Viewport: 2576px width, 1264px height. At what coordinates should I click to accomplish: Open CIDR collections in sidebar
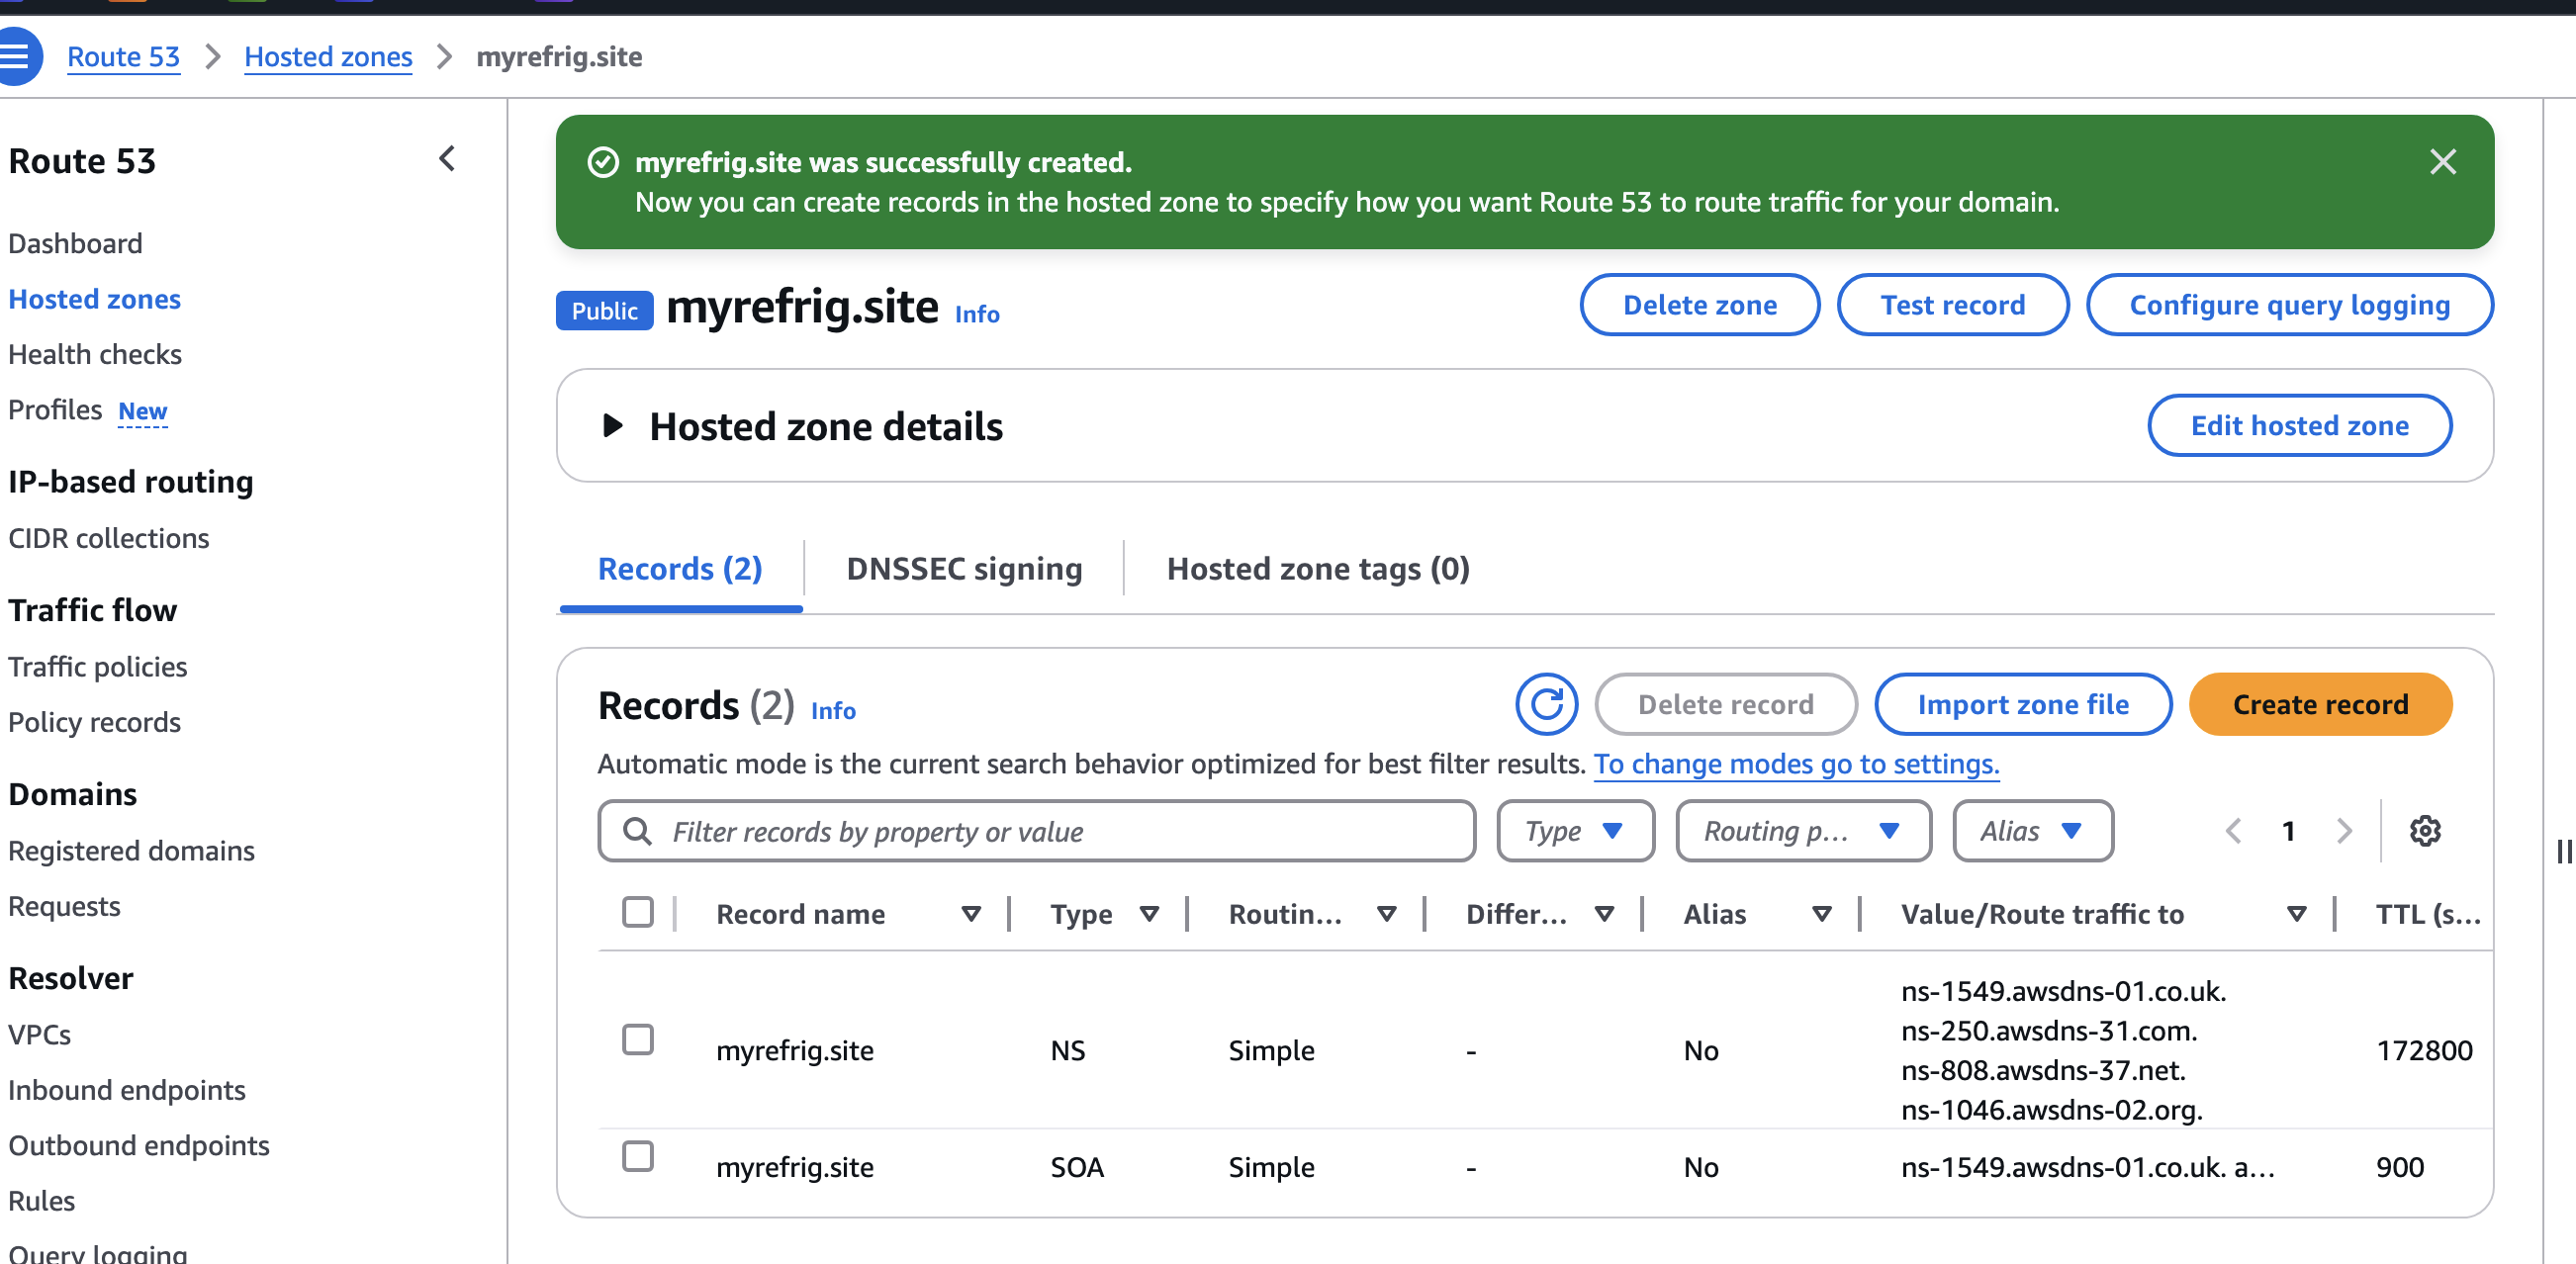pyautogui.click(x=109, y=538)
